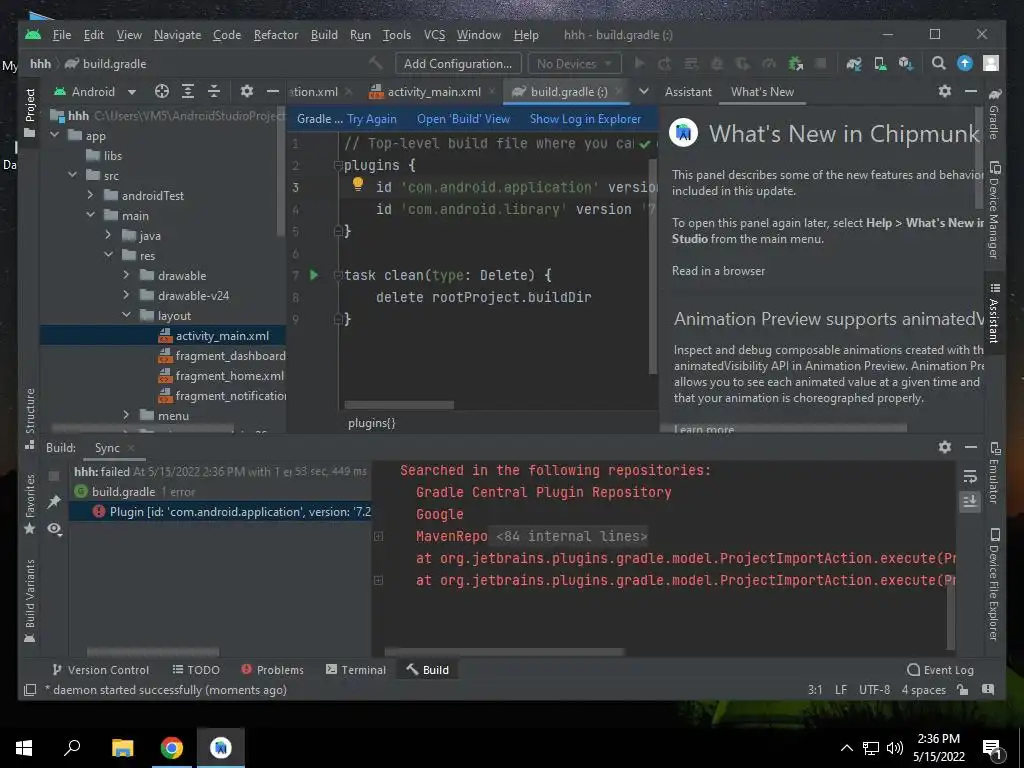Click status bar tool windows square icon

(29, 690)
